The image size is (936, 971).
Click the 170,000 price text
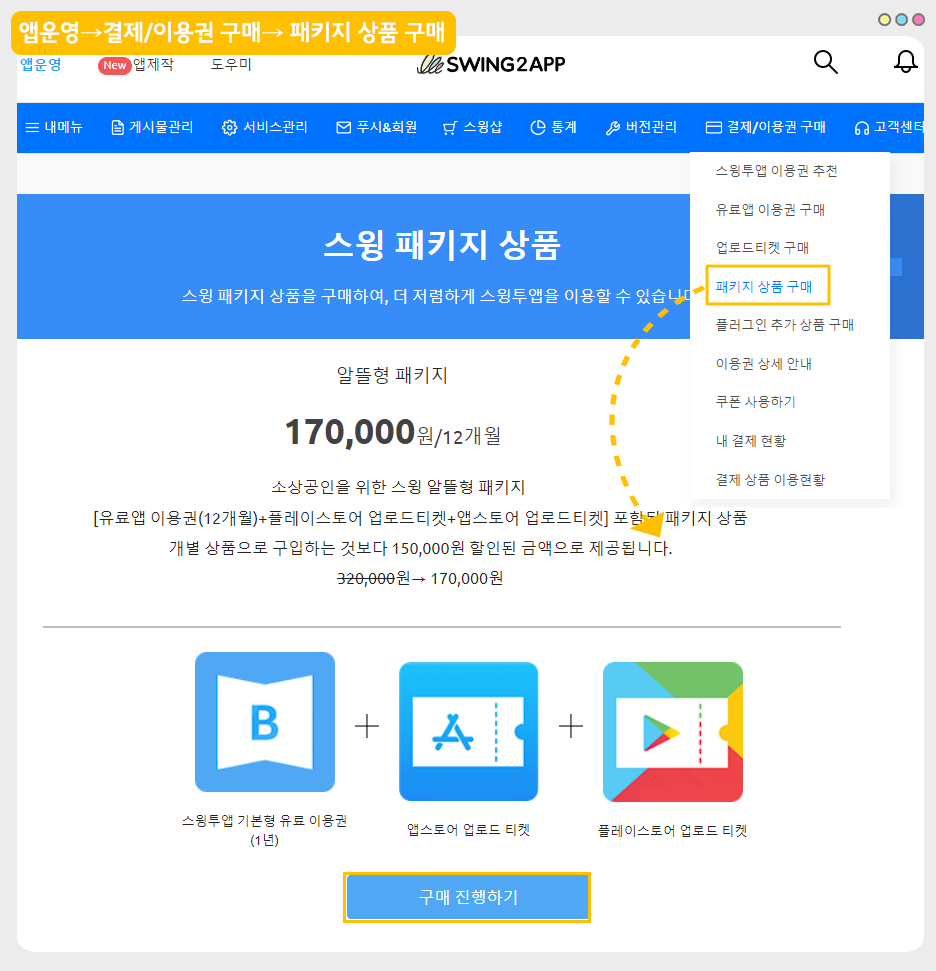click(350, 432)
